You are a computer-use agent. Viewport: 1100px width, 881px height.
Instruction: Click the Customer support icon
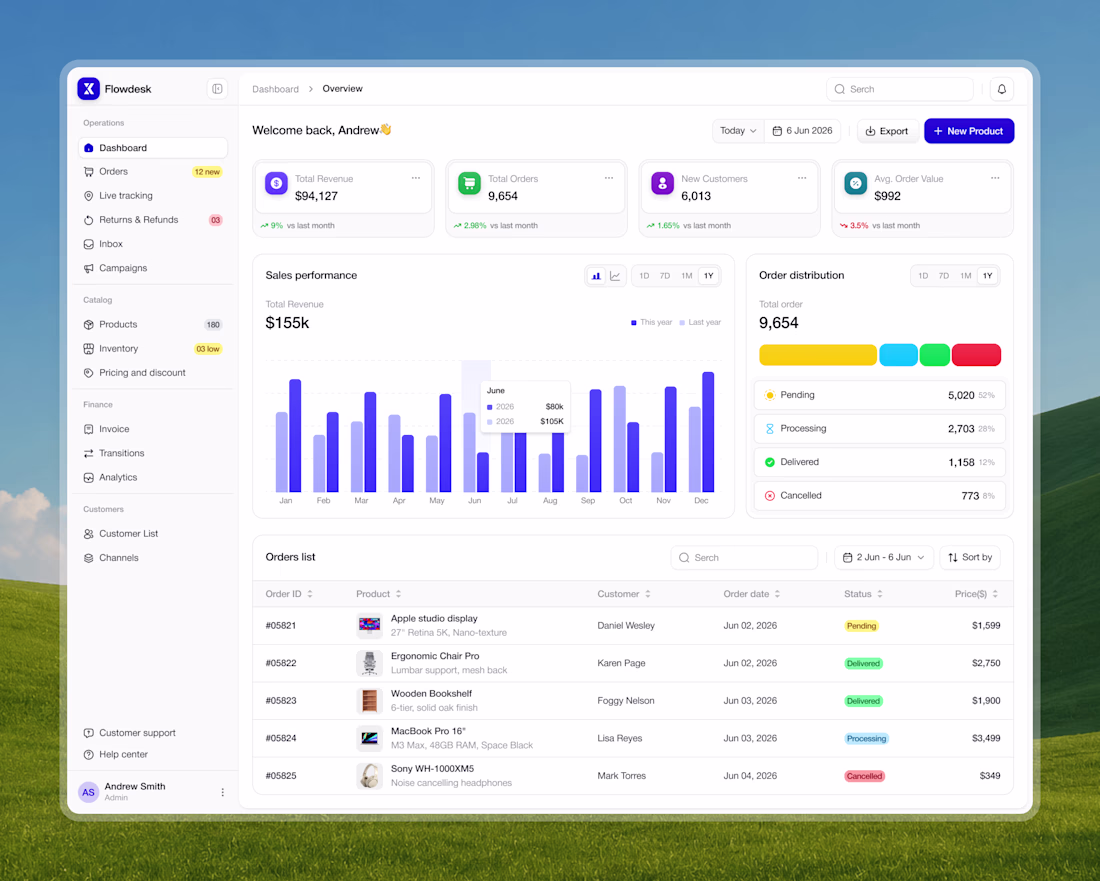pyautogui.click(x=88, y=733)
